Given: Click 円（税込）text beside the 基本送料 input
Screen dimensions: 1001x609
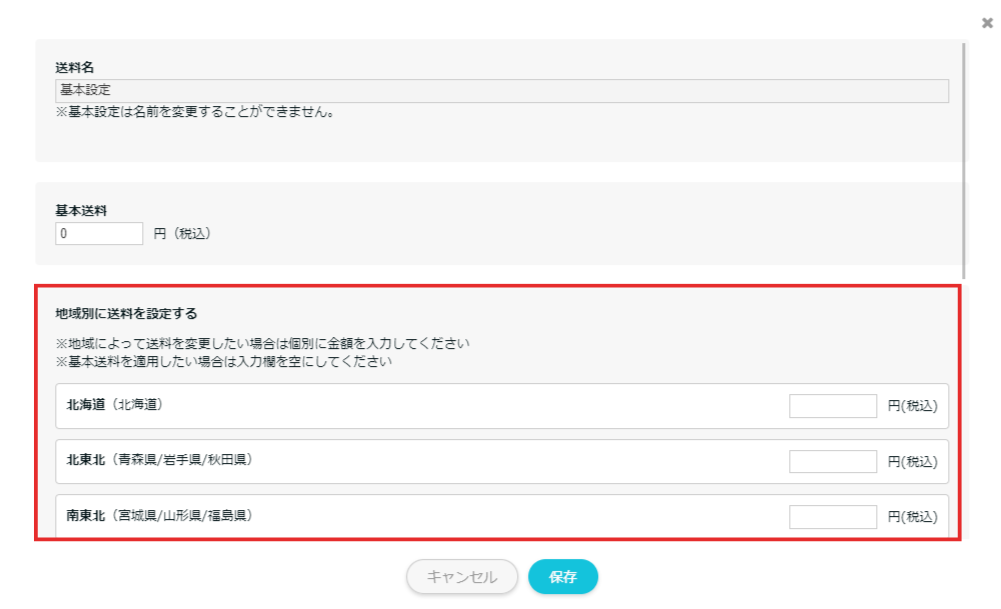Looking at the screenshot, I should (182, 233).
